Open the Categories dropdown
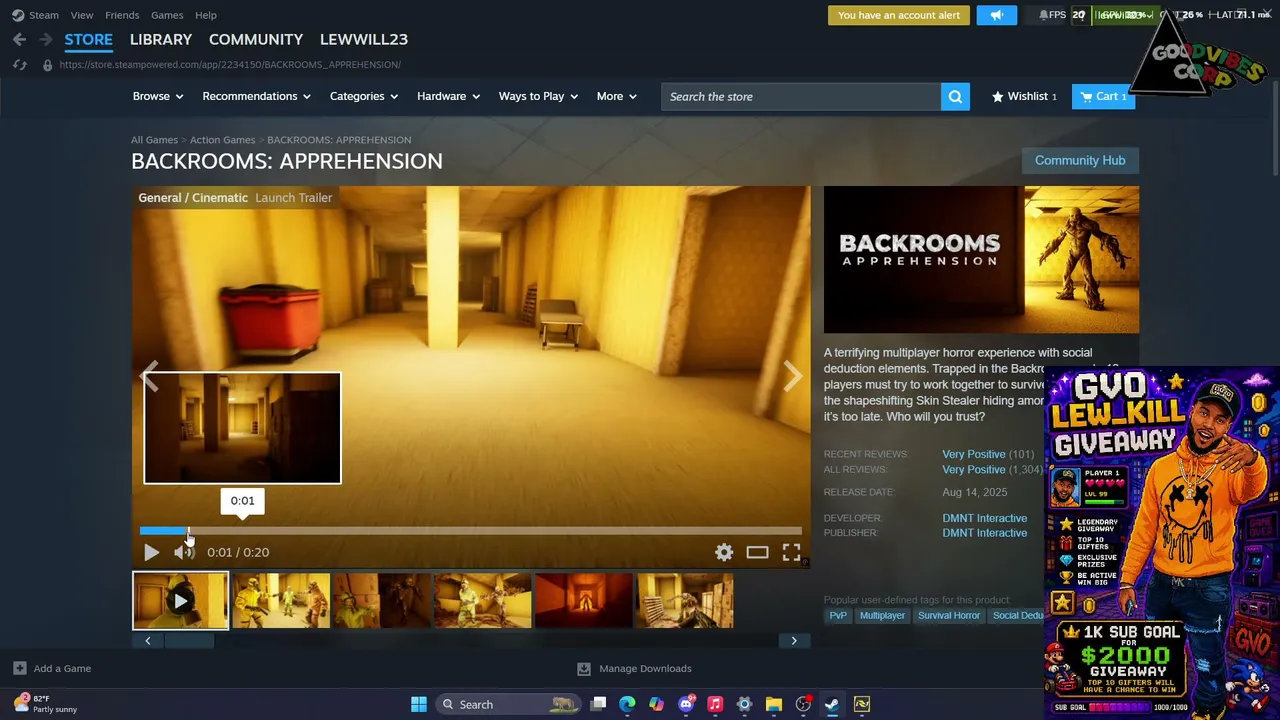The image size is (1280, 720). pyautogui.click(x=364, y=96)
